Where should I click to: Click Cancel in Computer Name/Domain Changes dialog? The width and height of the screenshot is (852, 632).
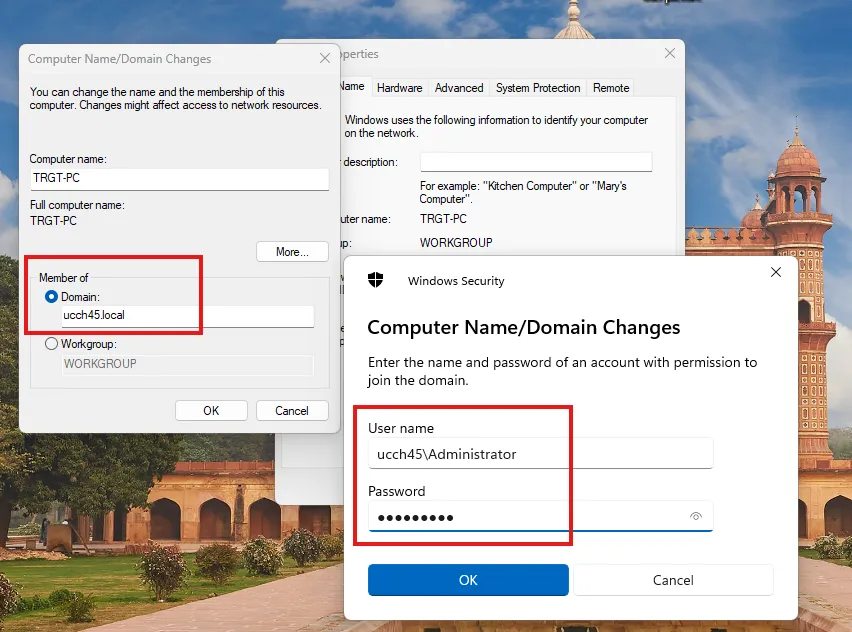pos(292,411)
